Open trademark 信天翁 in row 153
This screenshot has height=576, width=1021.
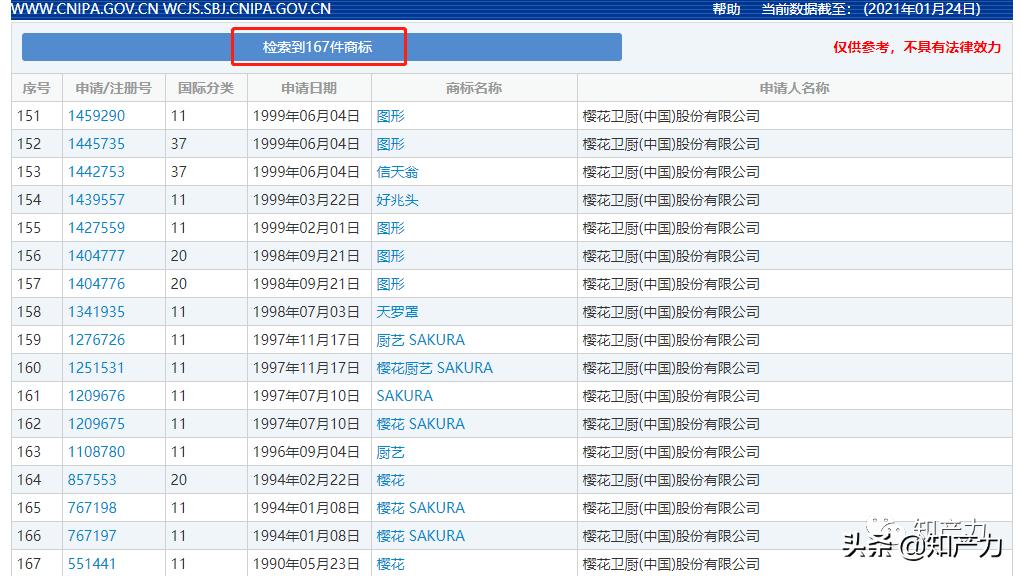point(397,172)
